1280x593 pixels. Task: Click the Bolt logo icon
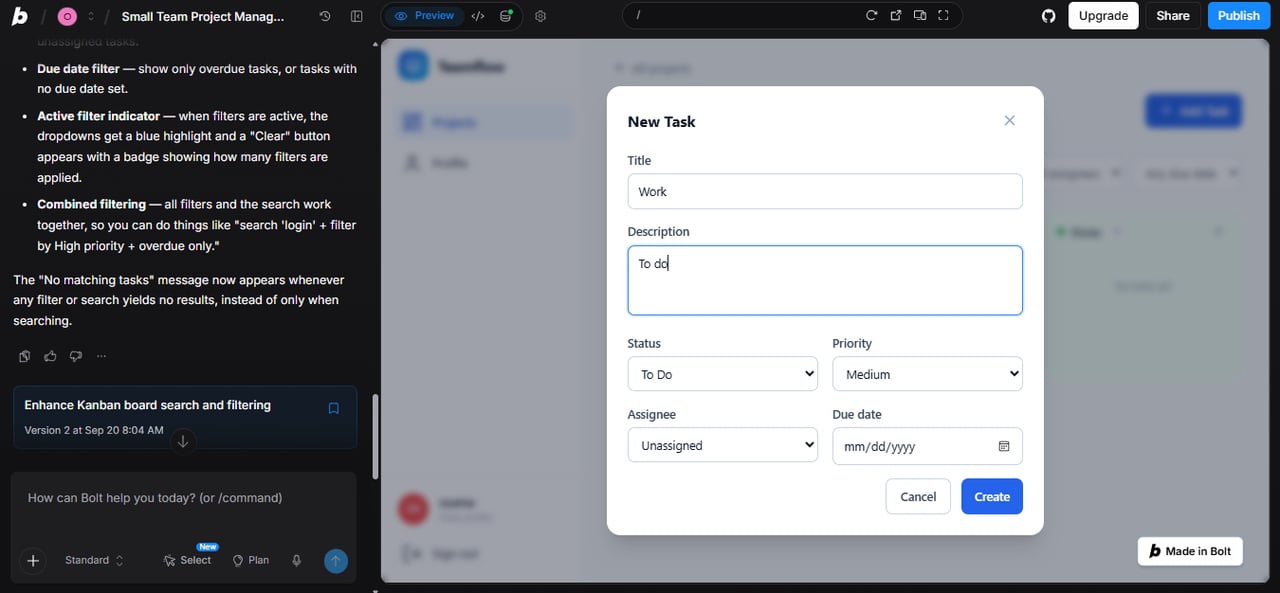[19, 16]
